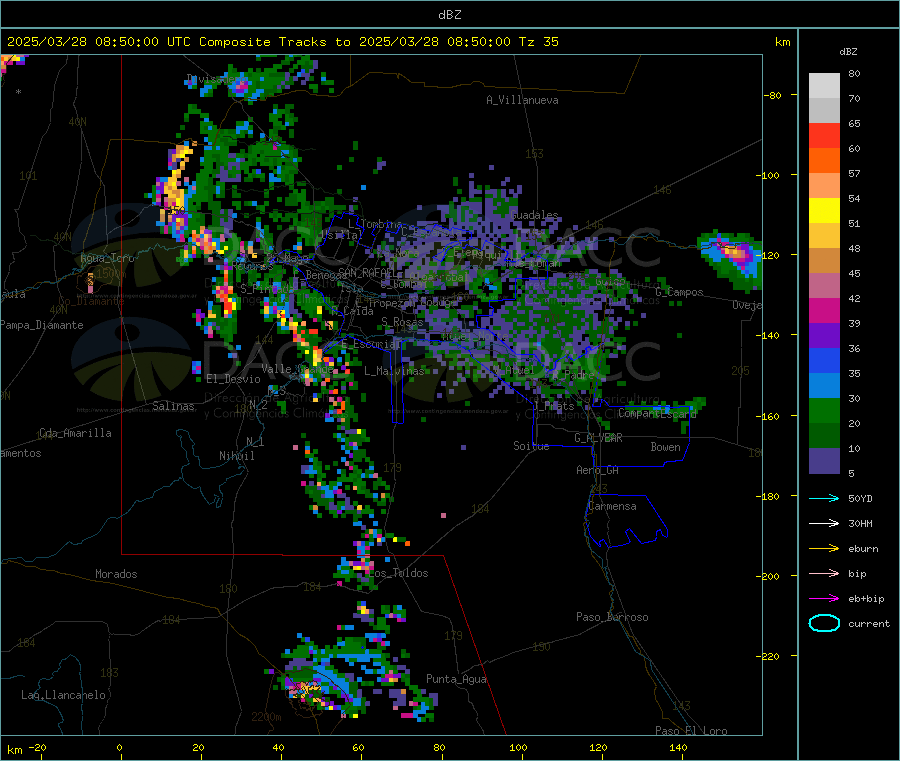Click the 50YD cyan arrow legend icon
The width and height of the screenshot is (900, 761).
824,498
